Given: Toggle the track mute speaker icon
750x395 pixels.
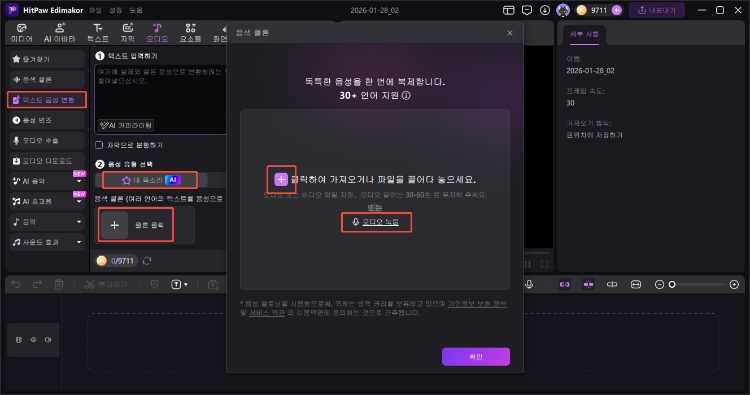Looking at the screenshot, I should [48, 340].
